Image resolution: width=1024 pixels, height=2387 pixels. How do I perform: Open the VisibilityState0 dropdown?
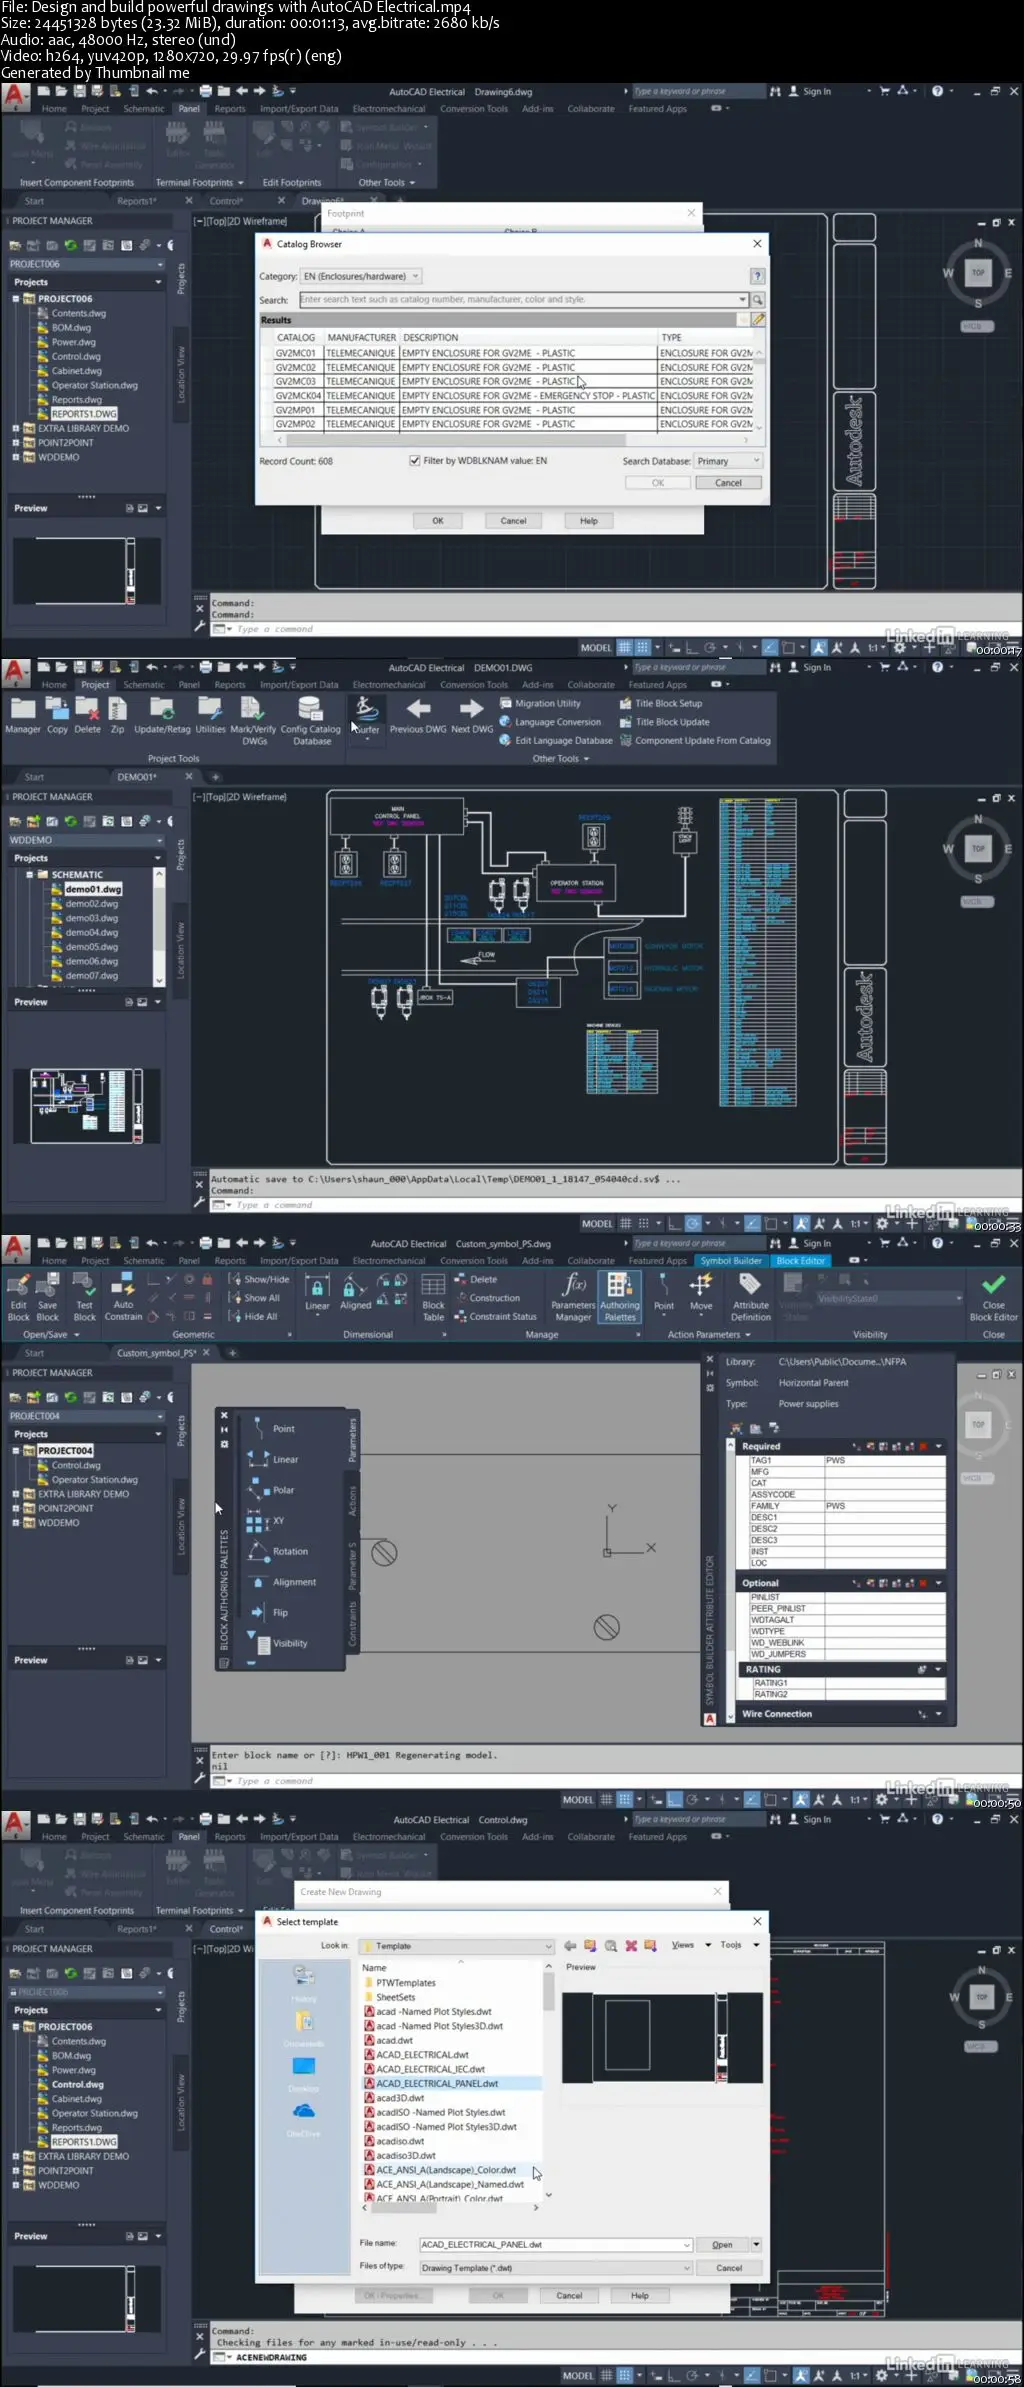(x=890, y=1298)
